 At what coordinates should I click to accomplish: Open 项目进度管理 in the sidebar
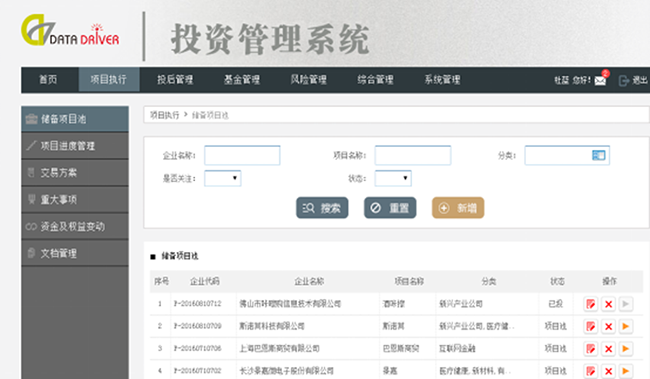75,146
